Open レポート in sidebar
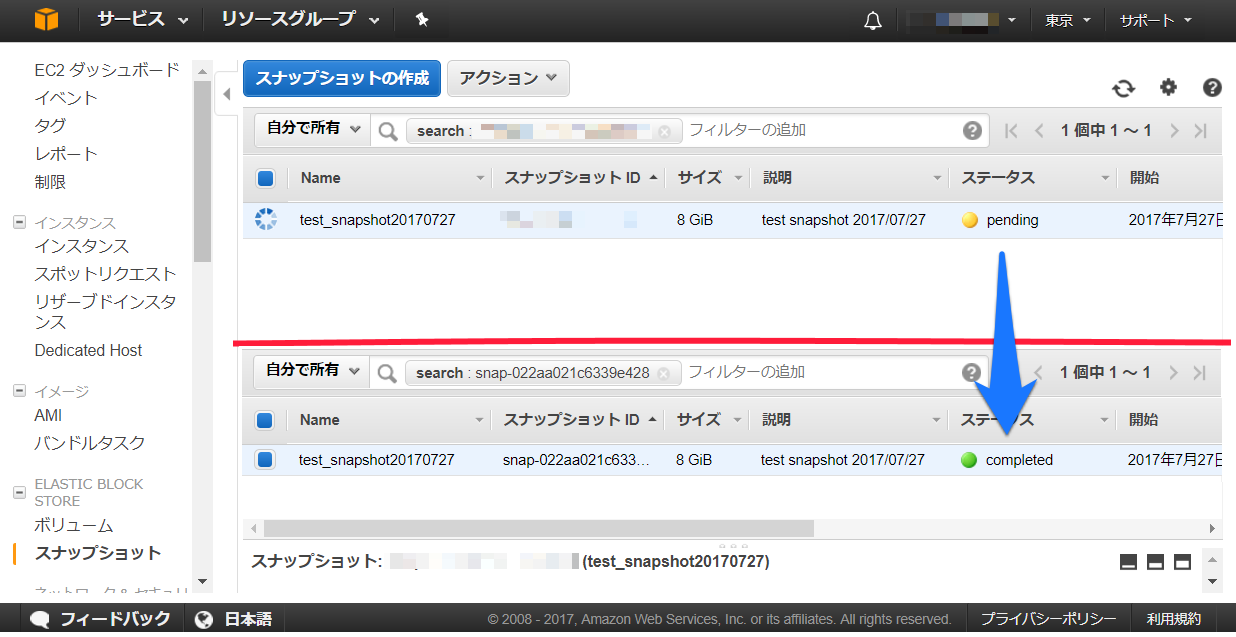 [x=66, y=154]
